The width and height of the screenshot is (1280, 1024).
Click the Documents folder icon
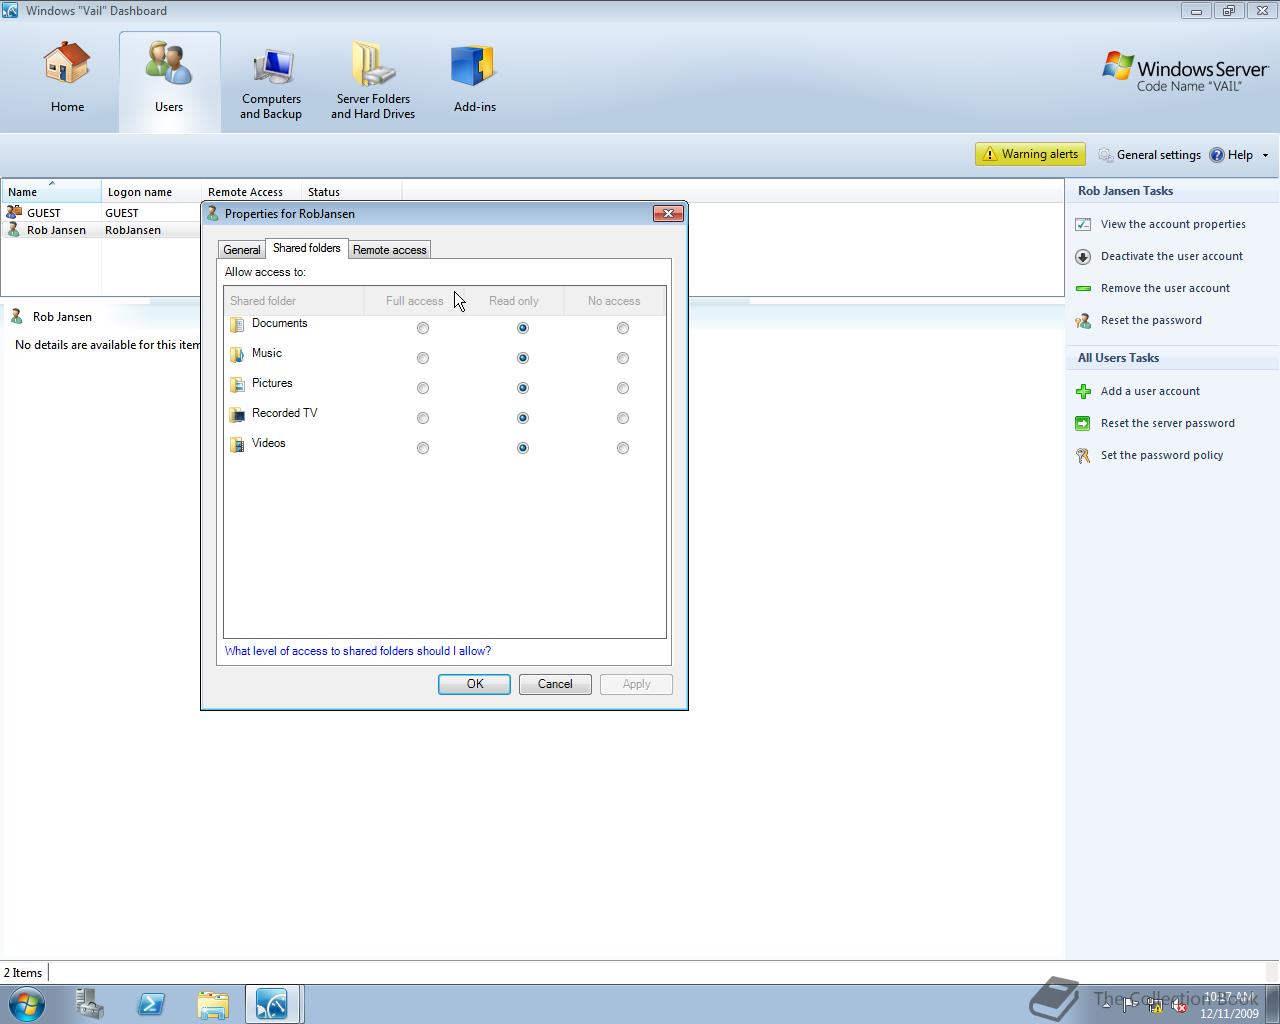pos(237,324)
